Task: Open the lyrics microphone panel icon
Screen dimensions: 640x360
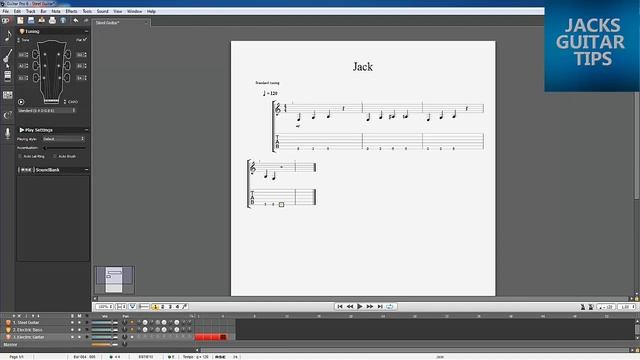Action: point(8,133)
